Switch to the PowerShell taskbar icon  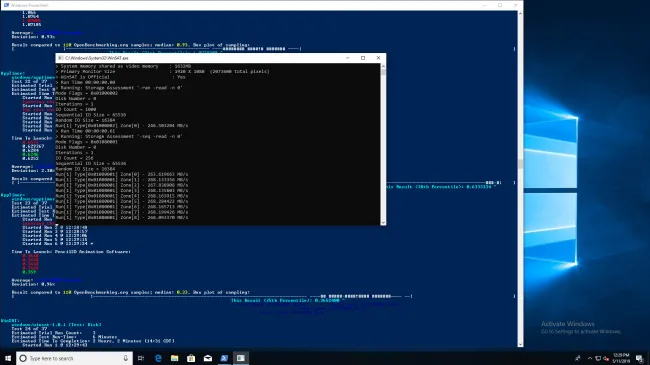224,358
